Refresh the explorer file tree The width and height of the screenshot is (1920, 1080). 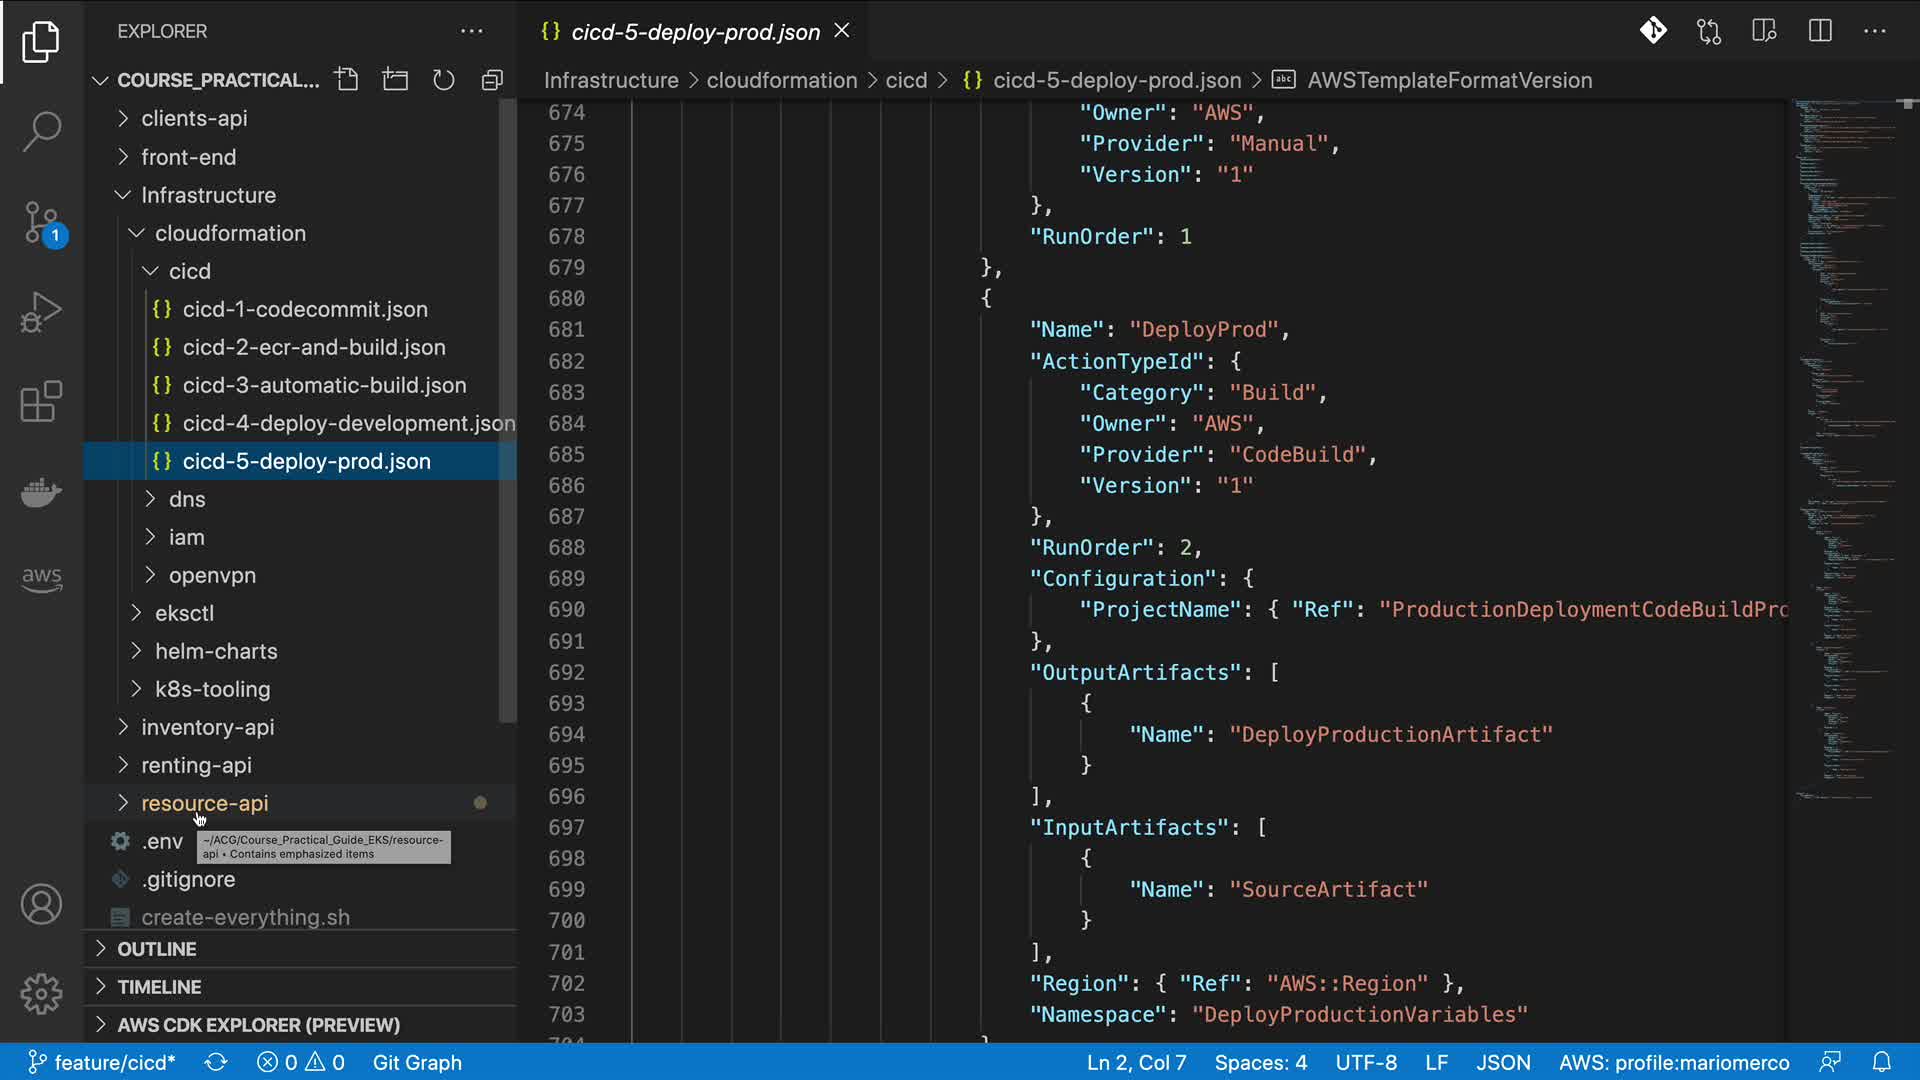tap(443, 80)
